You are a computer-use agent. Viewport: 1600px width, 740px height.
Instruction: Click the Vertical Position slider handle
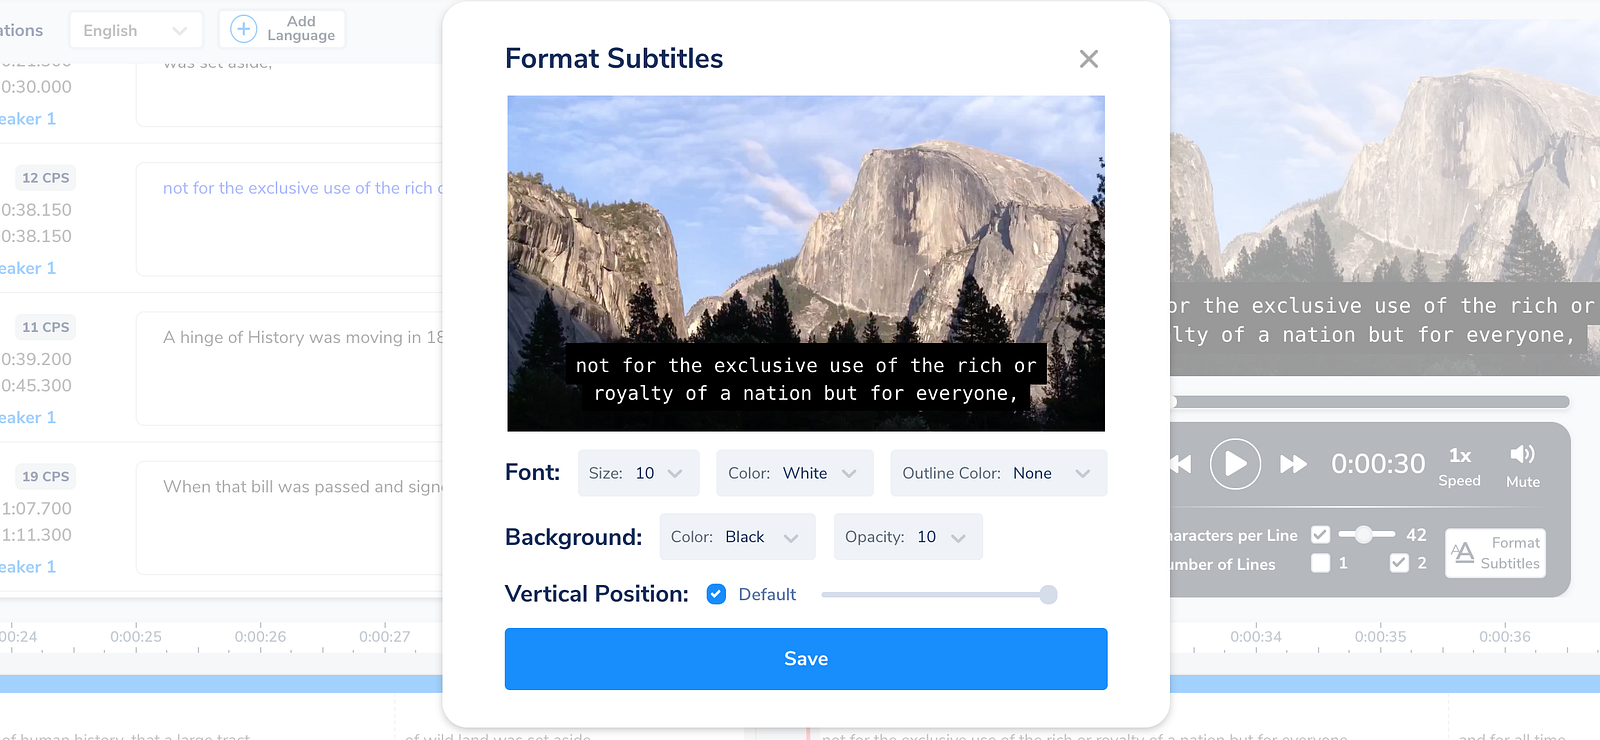(1048, 595)
